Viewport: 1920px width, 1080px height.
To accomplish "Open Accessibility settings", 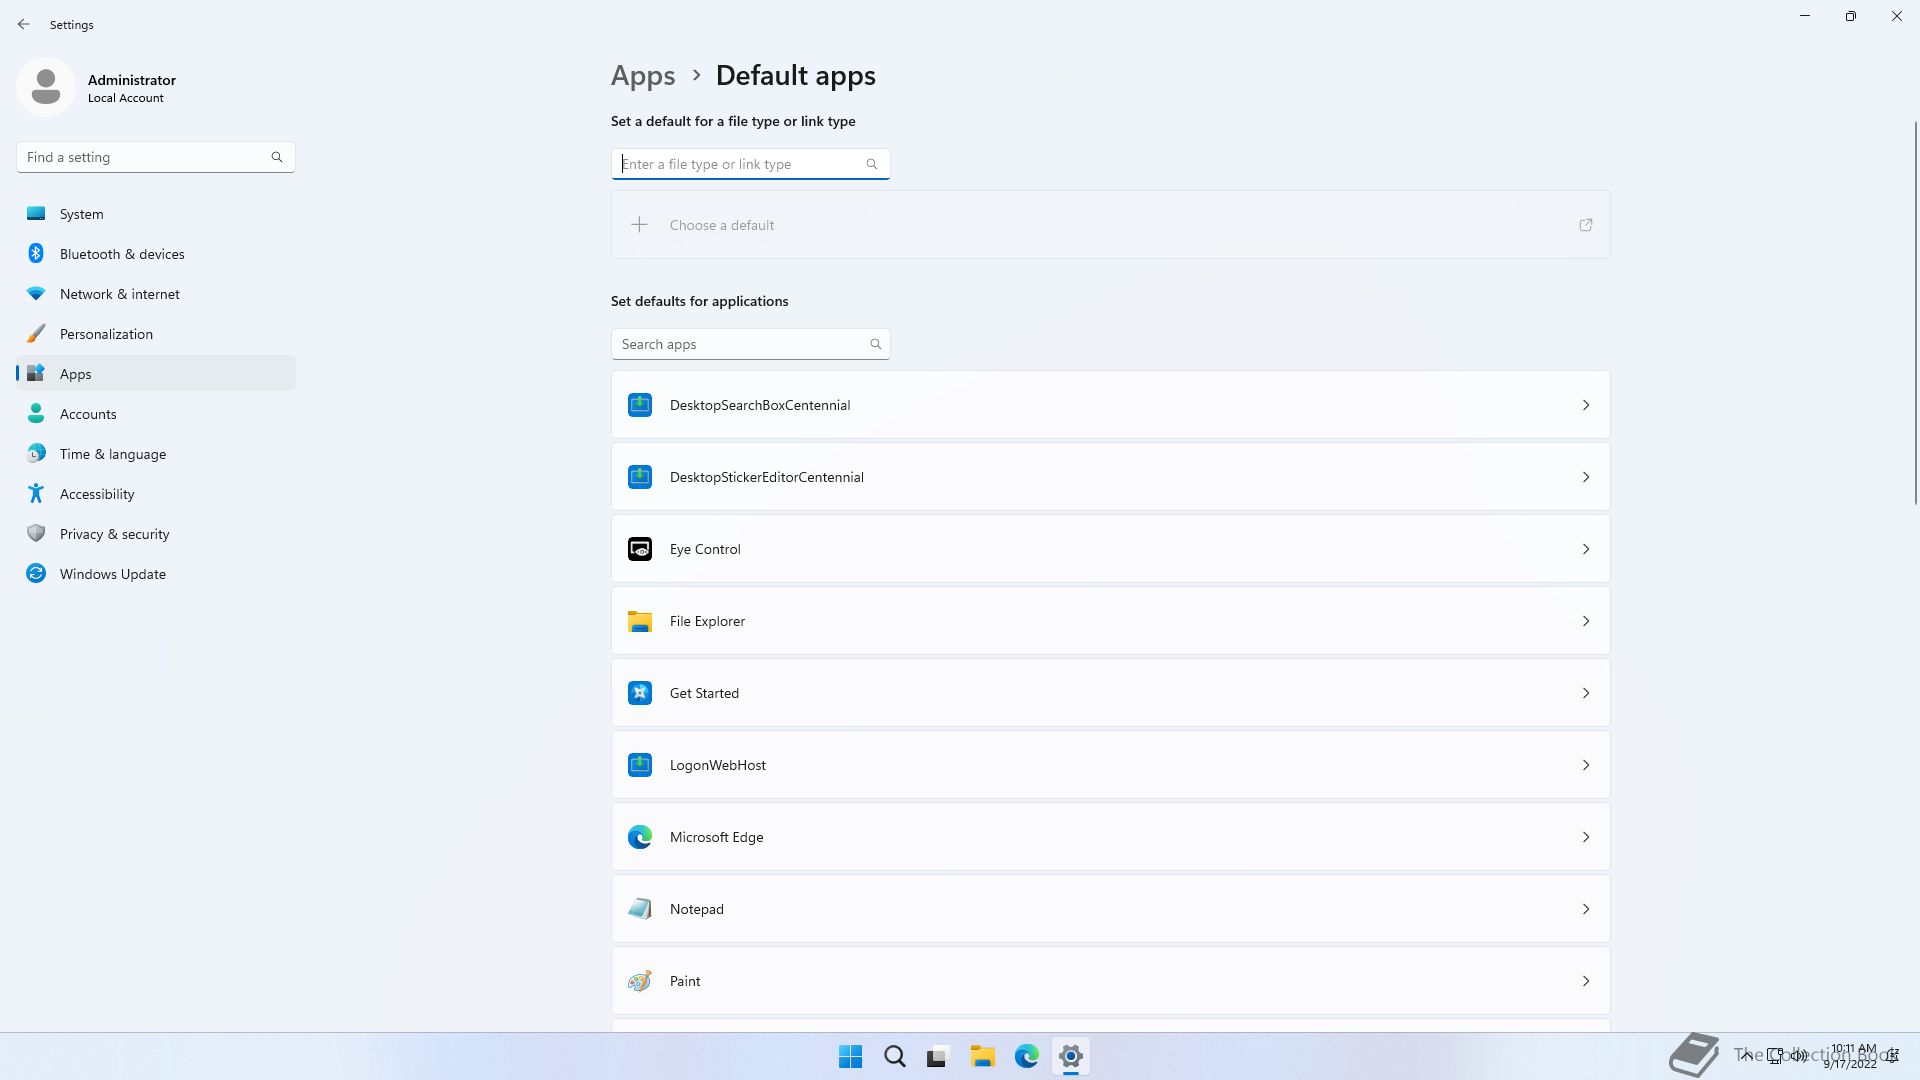I will coord(156,493).
